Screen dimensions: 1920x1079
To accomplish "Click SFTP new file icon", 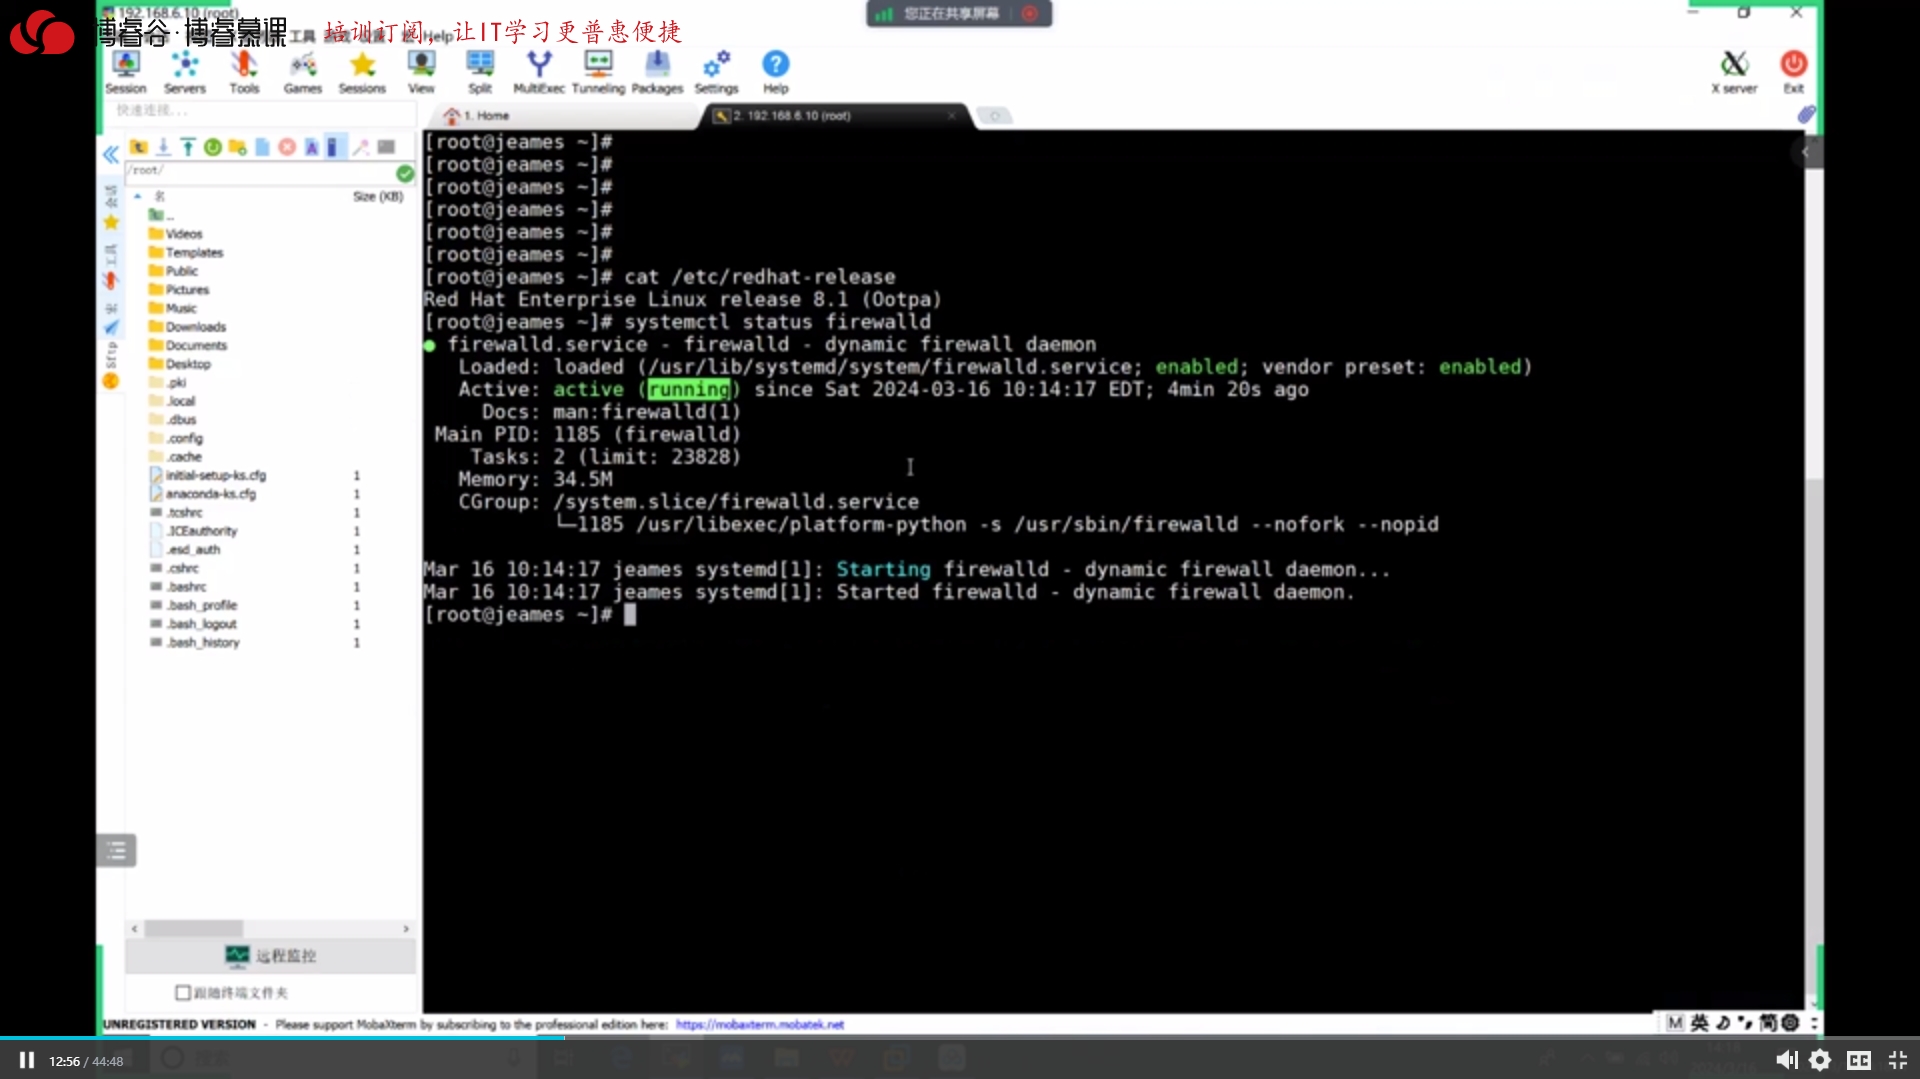I will coord(262,147).
